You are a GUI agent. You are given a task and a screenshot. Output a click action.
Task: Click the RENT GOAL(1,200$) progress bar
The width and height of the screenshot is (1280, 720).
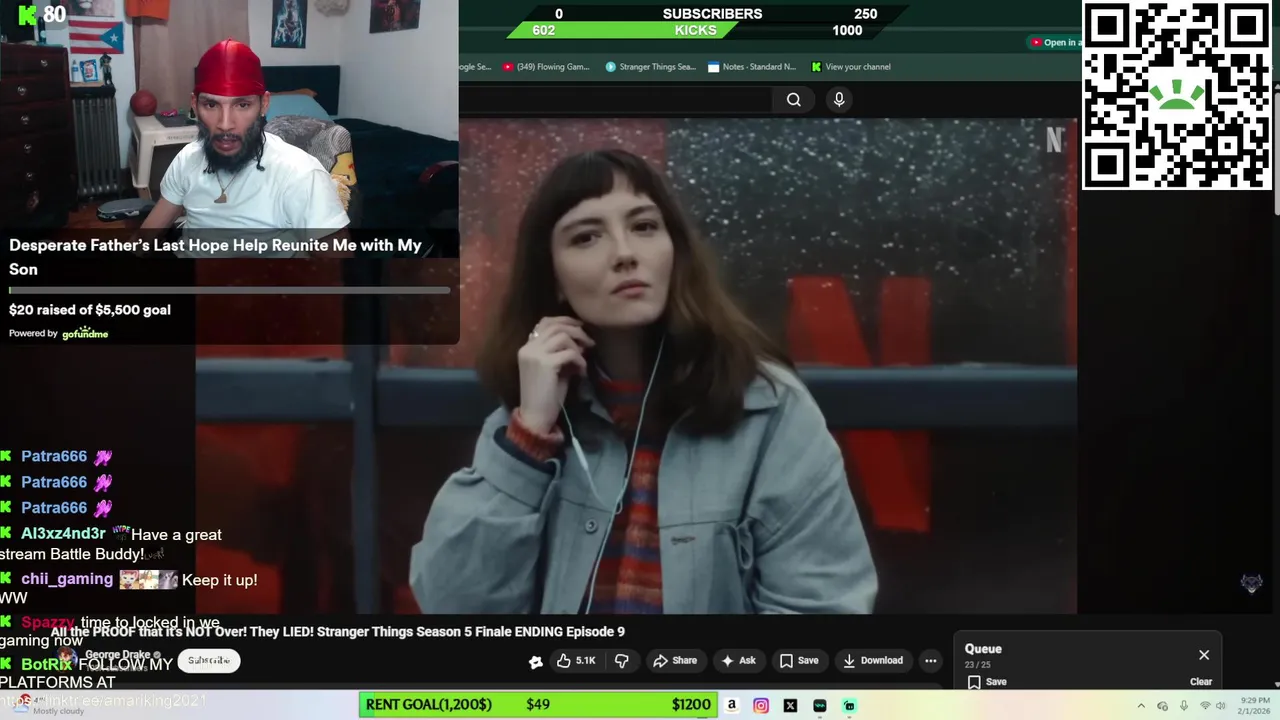[x=536, y=704]
